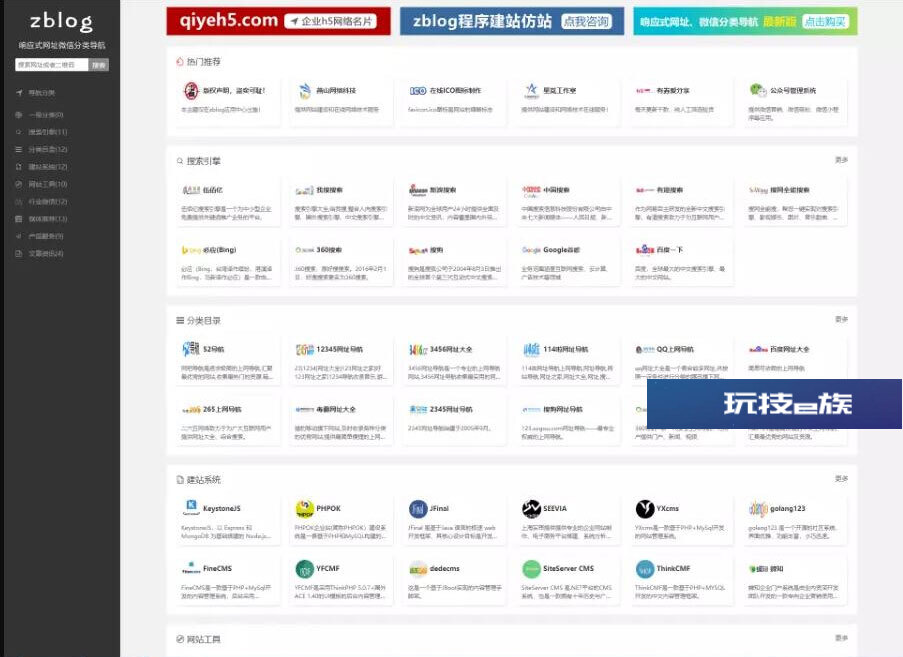Click the black YXcms logo icon
Viewport: 903px width, 657px height.
(645, 508)
